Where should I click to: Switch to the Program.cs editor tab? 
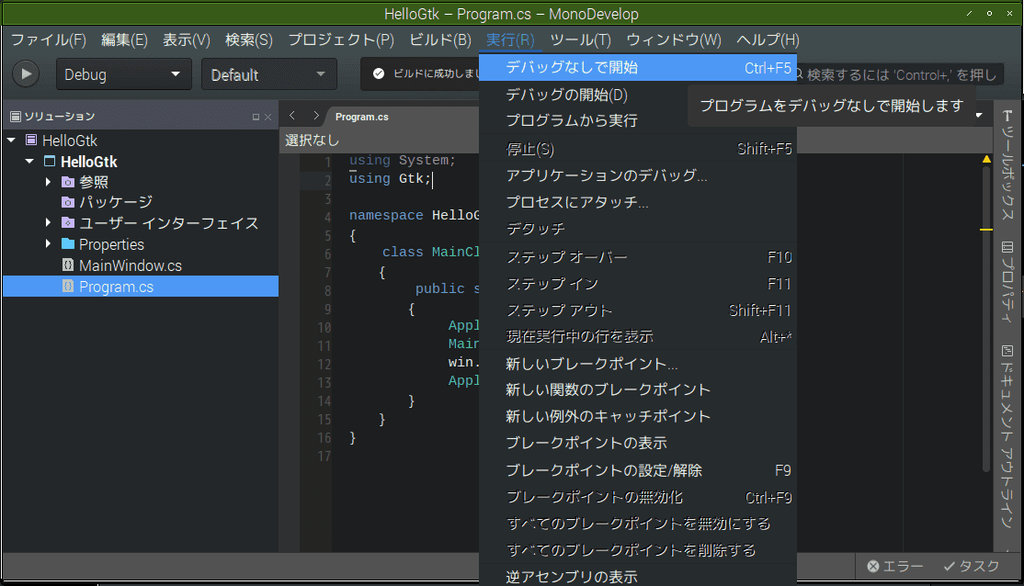point(362,116)
